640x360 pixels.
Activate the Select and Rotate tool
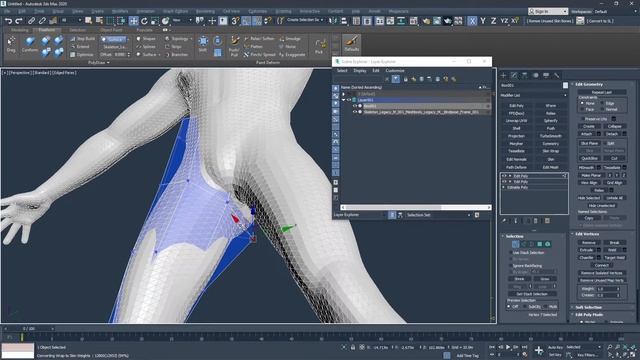pyautogui.click(x=144, y=21)
